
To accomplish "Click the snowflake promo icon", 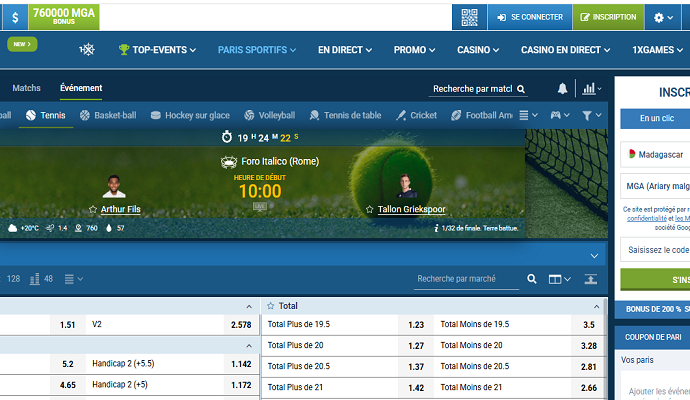I will [87, 50].
